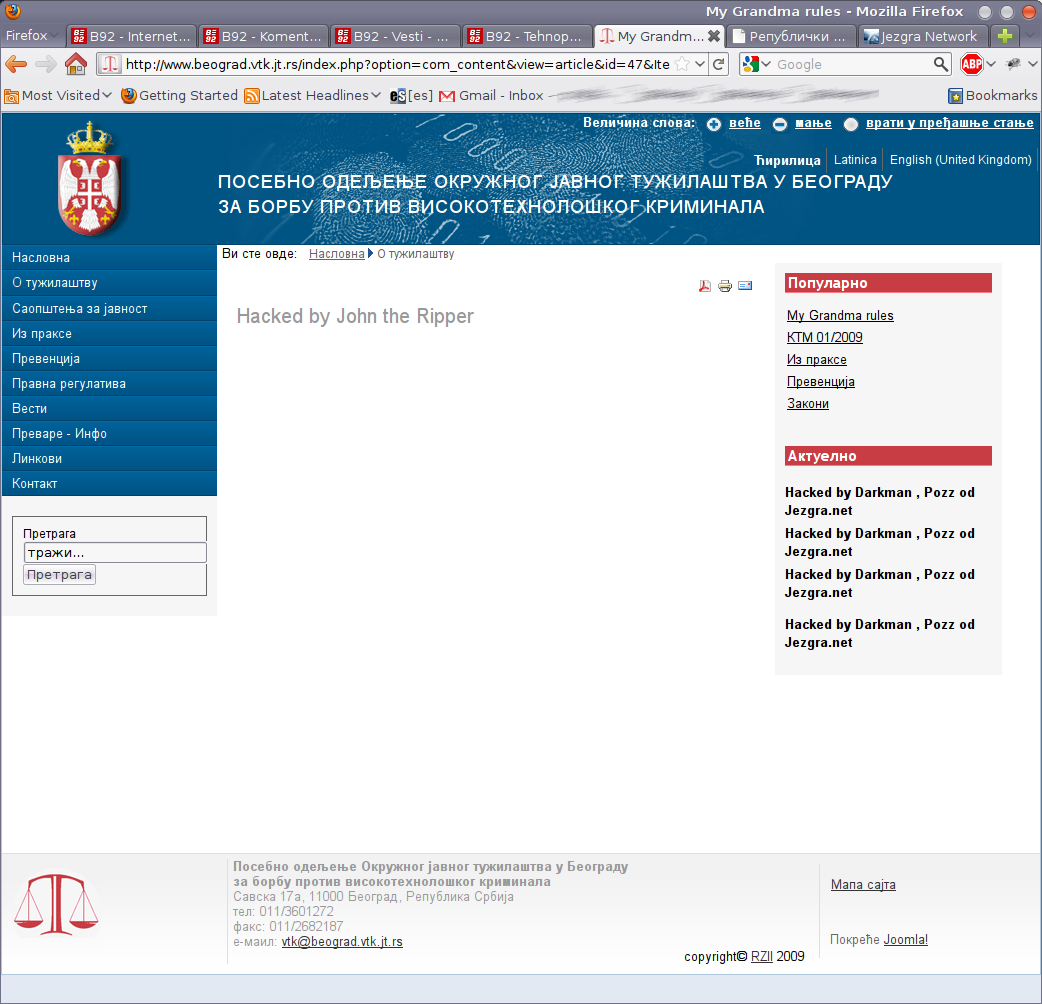This screenshot has width=1042, height=1004.
Task: Go to the Home page icon
Action: (76, 64)
